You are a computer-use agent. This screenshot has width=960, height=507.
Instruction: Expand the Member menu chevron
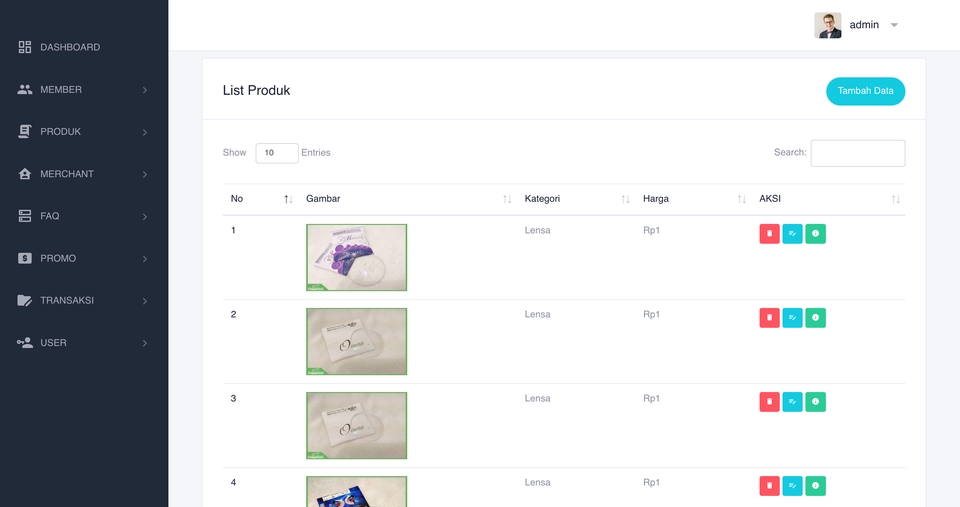145,90
